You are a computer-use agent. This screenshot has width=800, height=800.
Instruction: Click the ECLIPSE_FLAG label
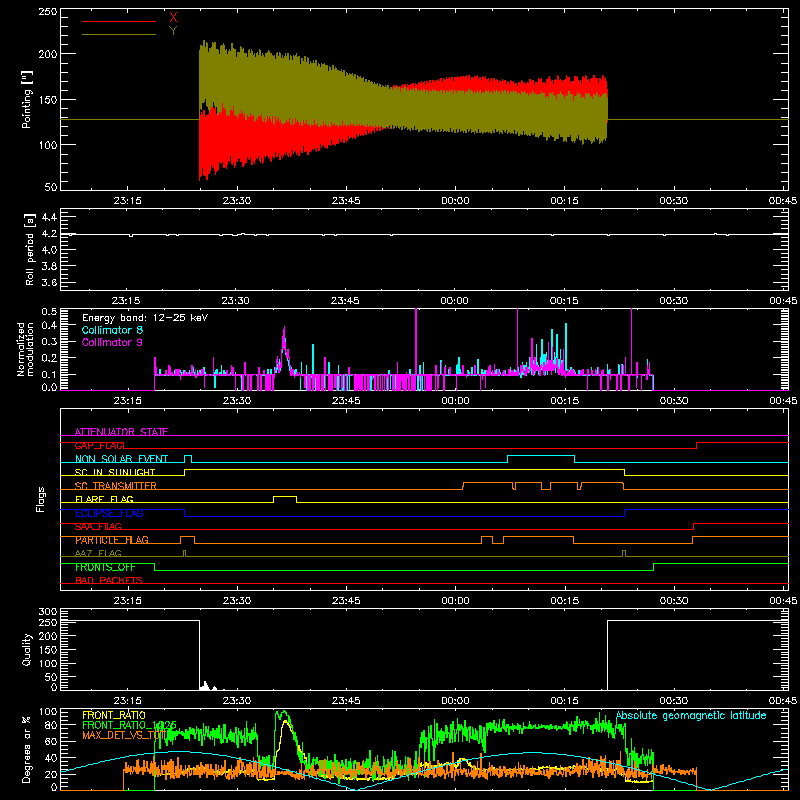pyautogui.click(x=109, y=513)
